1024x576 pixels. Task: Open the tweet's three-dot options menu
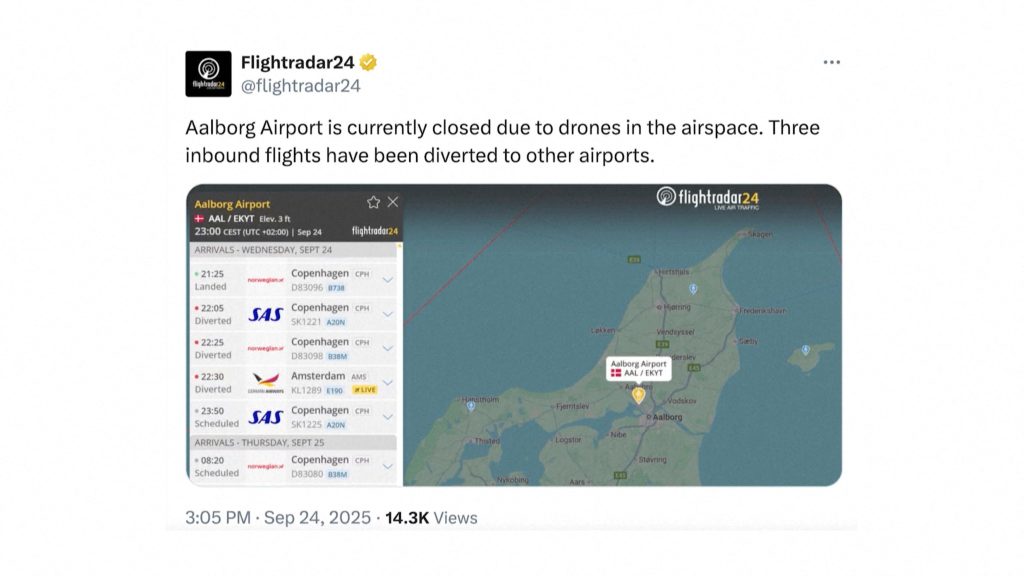(832, 61)
